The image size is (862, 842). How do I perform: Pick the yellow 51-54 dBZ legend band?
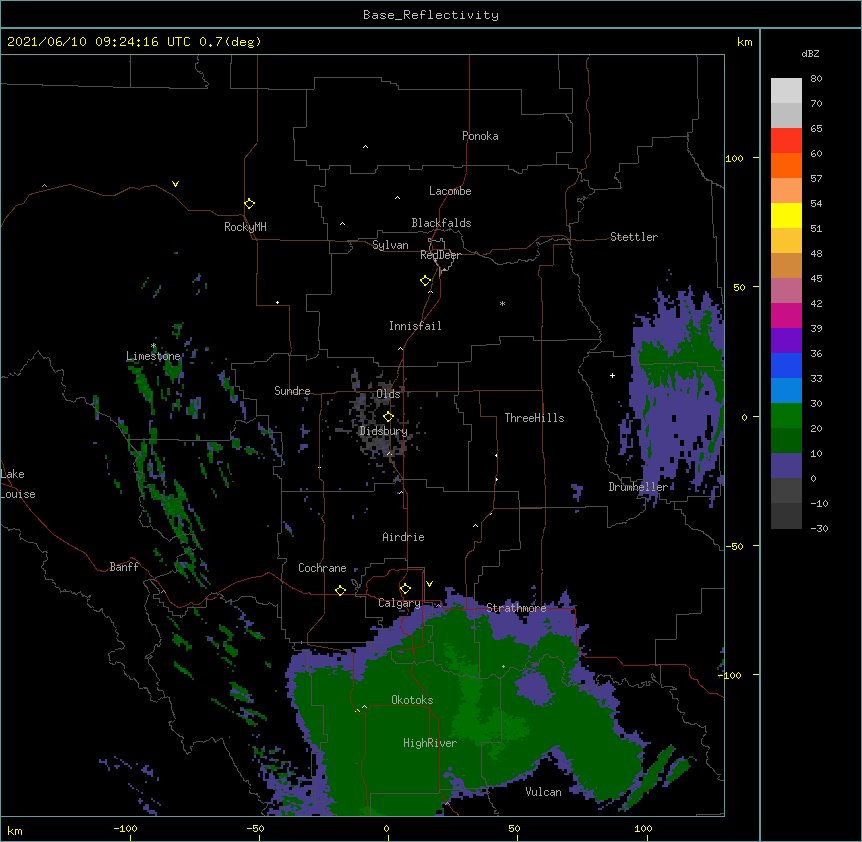pyautogui.click(x=786, y=215)
